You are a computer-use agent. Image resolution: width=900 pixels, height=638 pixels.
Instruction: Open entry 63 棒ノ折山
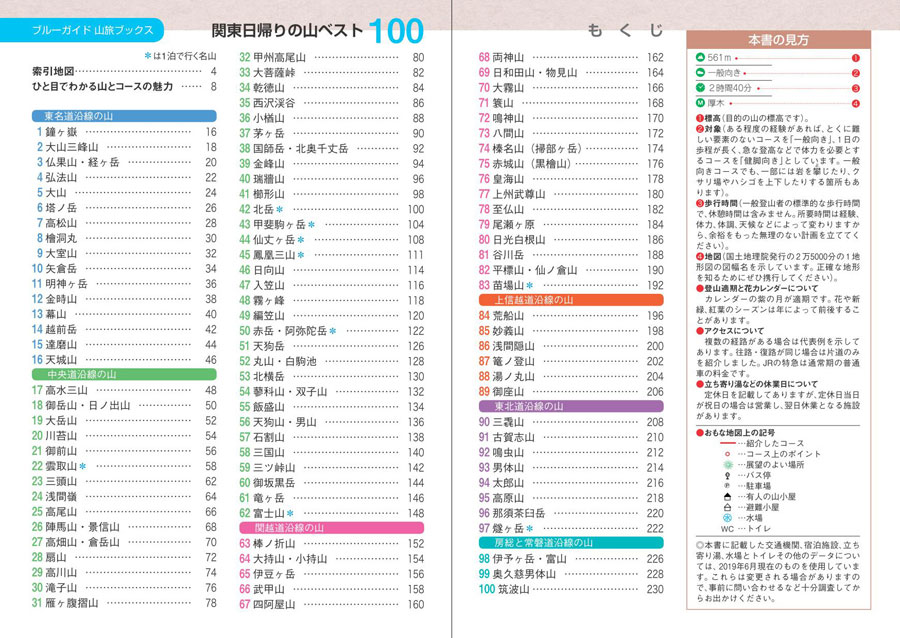(332, 544)
